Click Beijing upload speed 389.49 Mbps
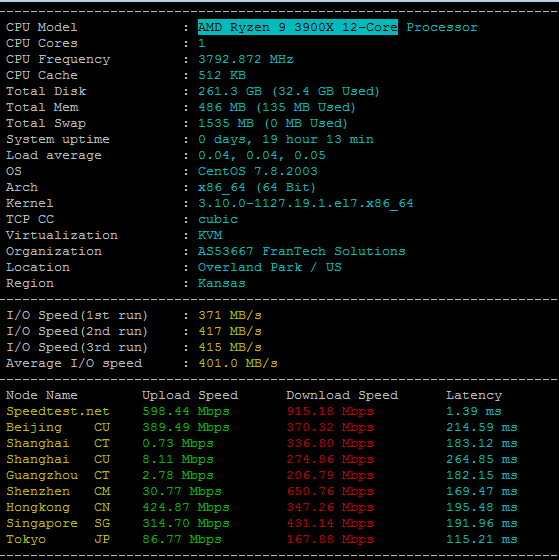This screenshot has width=559, height=560. 186,427
